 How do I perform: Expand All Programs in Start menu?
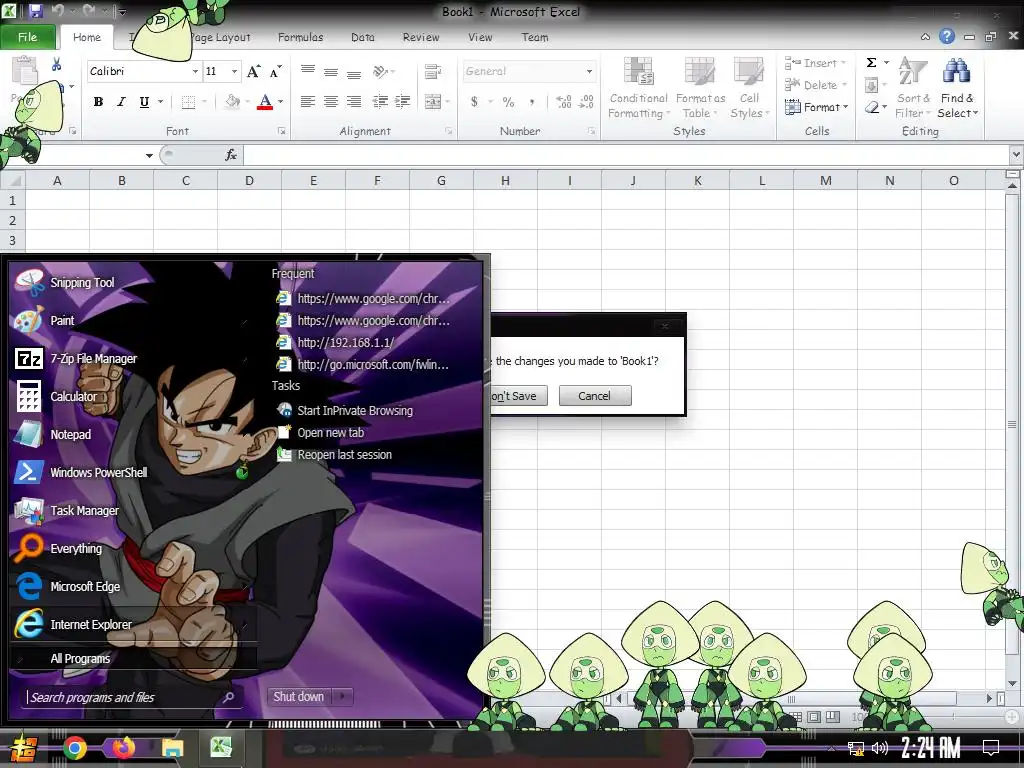click(x=80, y=658)
